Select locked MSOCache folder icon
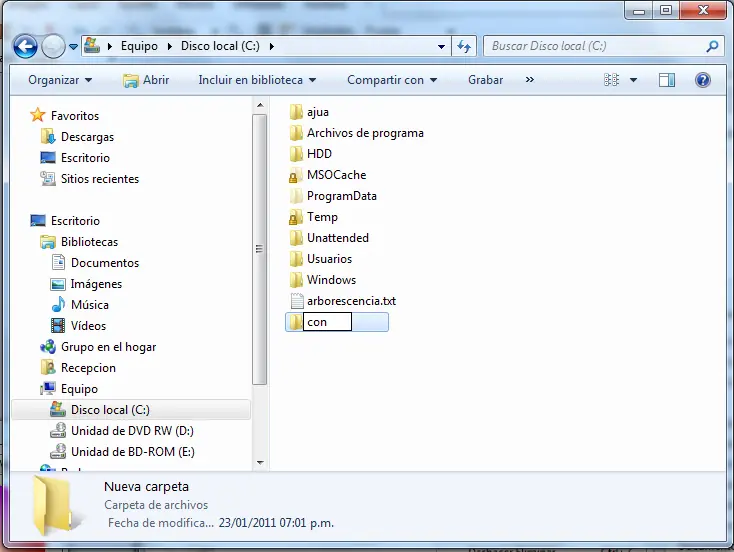This screenshot has width=734, height=552. click(295, 175)
